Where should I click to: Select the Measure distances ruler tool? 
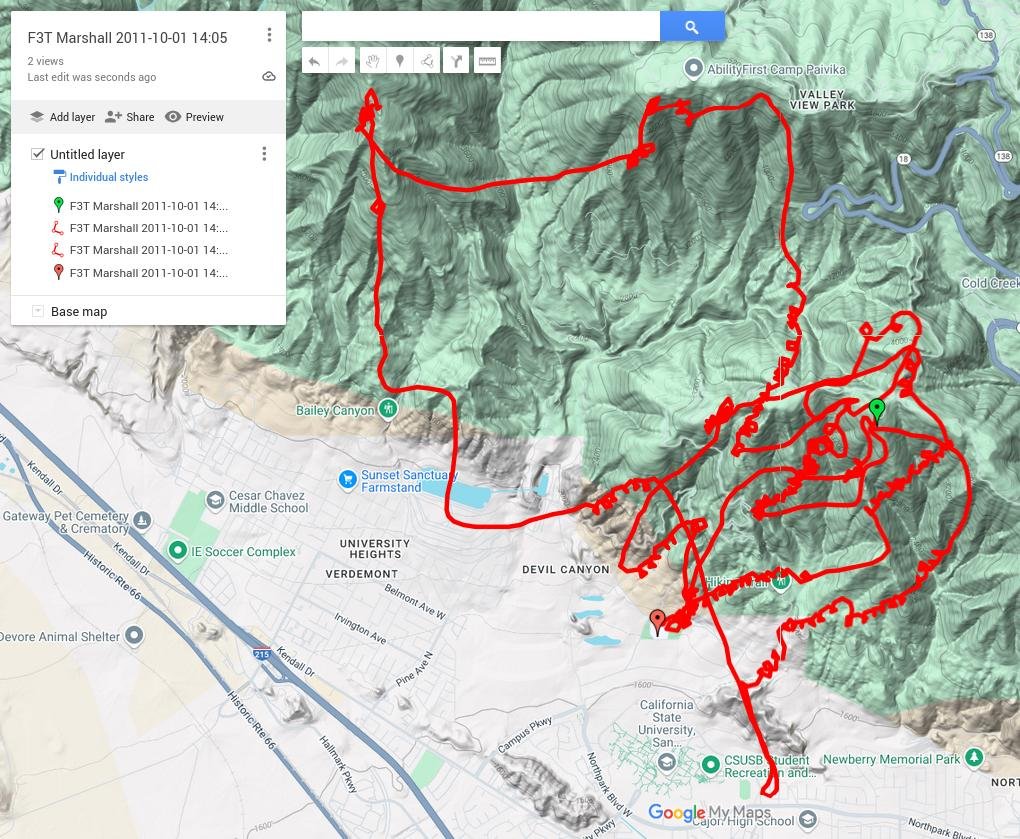click(487, 61)
